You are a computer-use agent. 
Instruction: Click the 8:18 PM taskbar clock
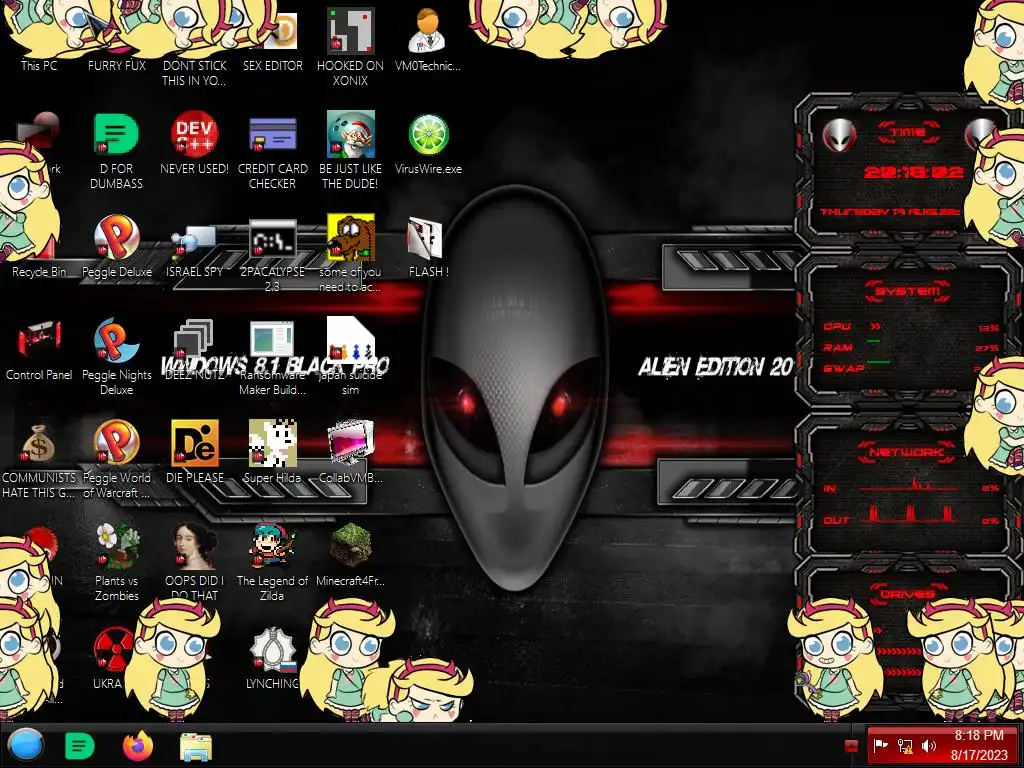979,745
